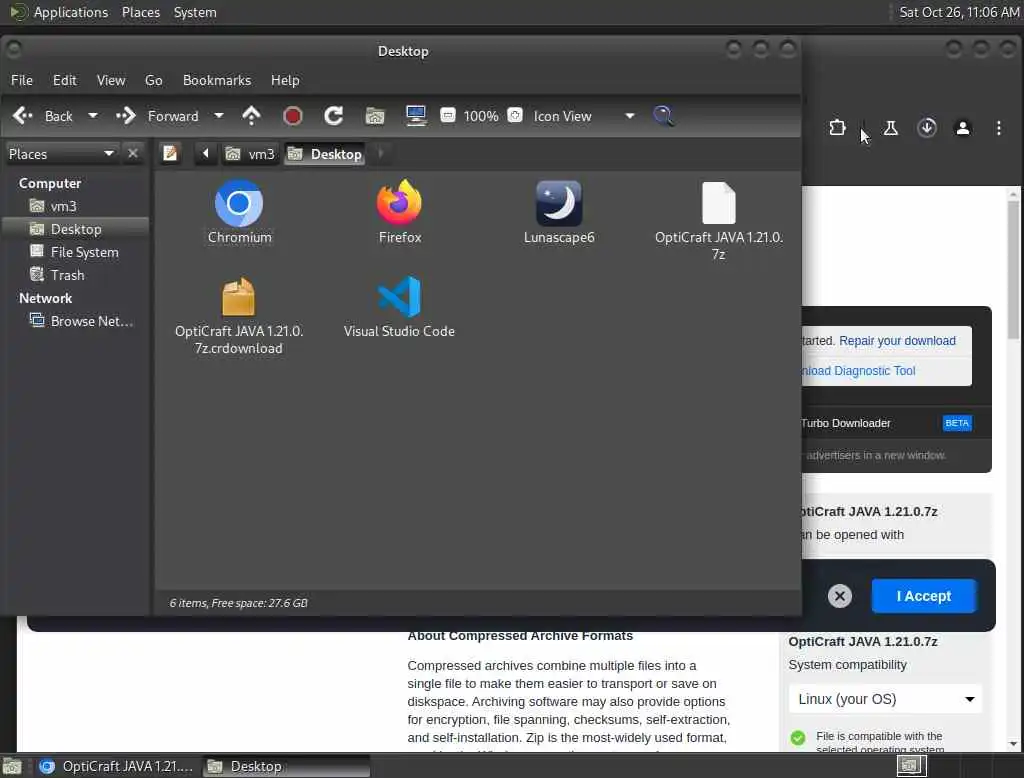Open the Icon View mode dropdown
Image resolution: width=1024 pixels, height=778 pixels.
pos(583,116)
